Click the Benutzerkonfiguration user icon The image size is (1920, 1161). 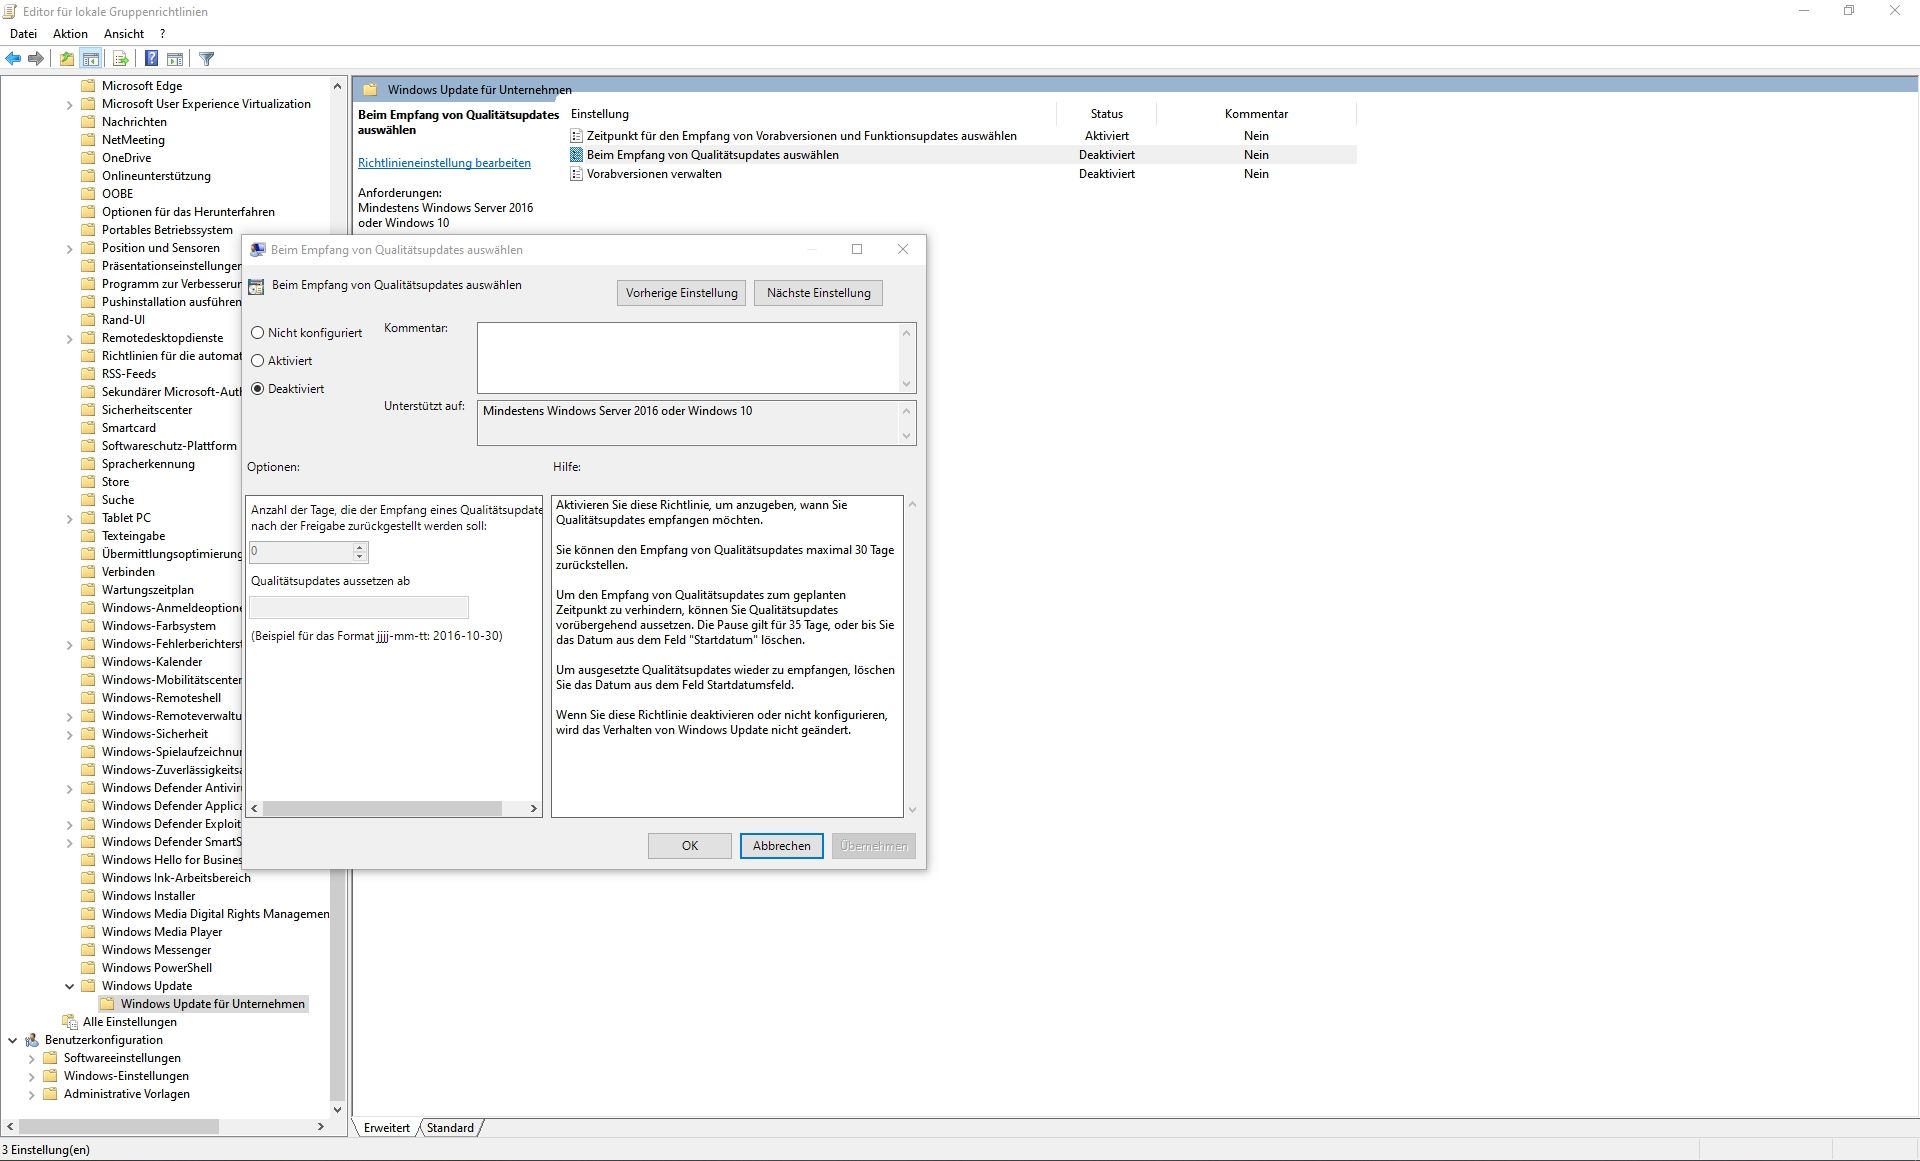coord(31,1040)
